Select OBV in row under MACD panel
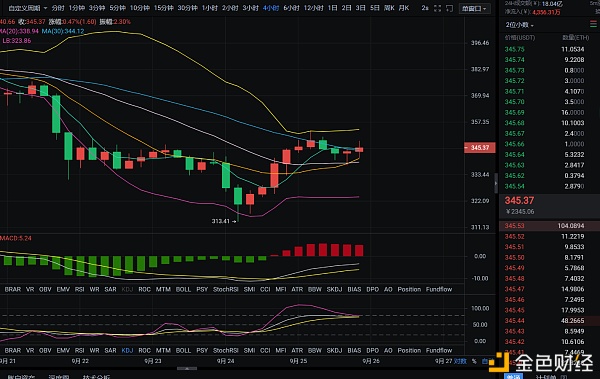Image resolution: width=600 pixels, height=379 pixels. pyautogui.click(x=45, y=289)
